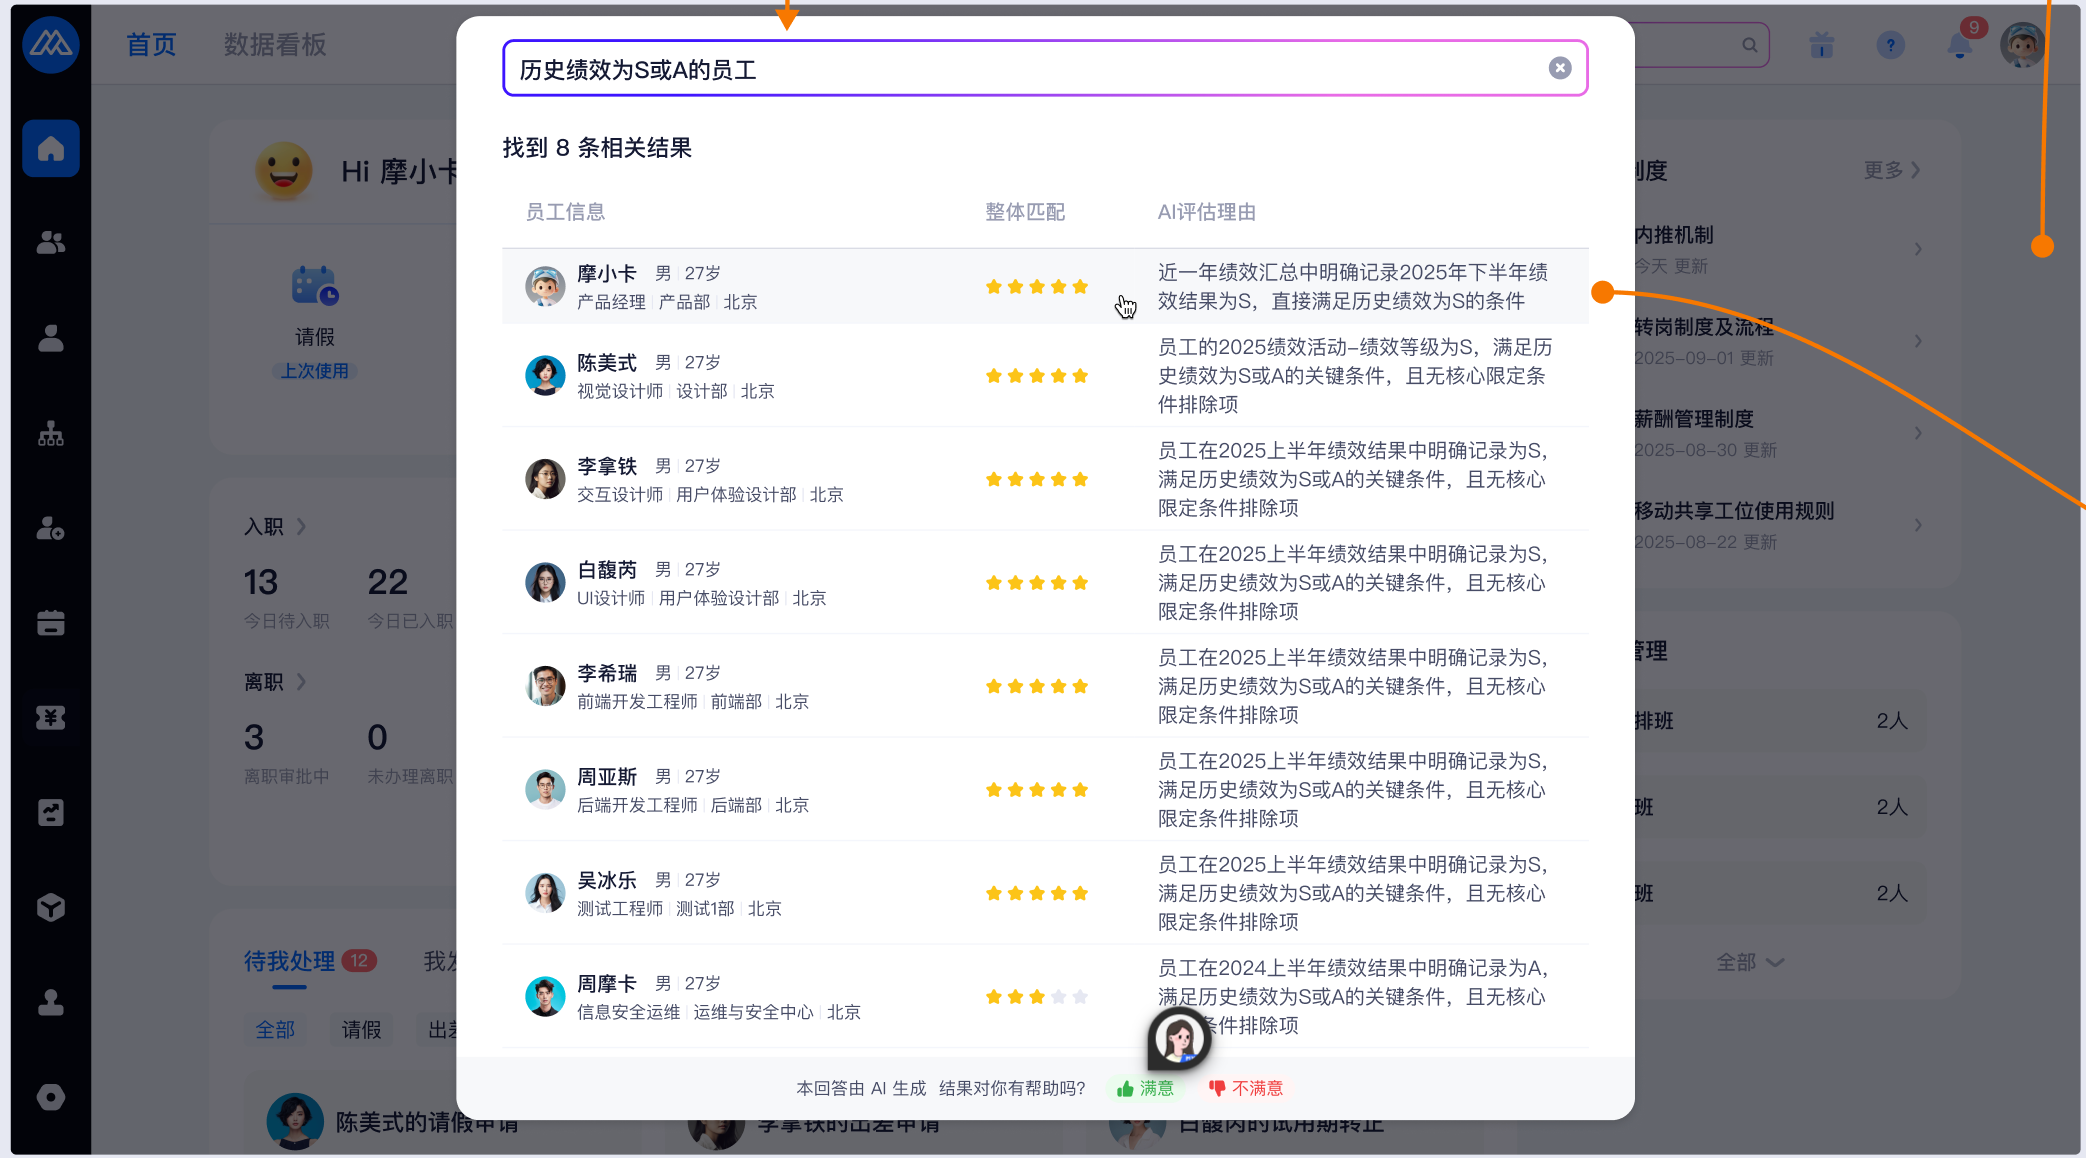The image size is (2086, 1158).
Task: Switch to 数据看板 tab
Action: [275, 45]
